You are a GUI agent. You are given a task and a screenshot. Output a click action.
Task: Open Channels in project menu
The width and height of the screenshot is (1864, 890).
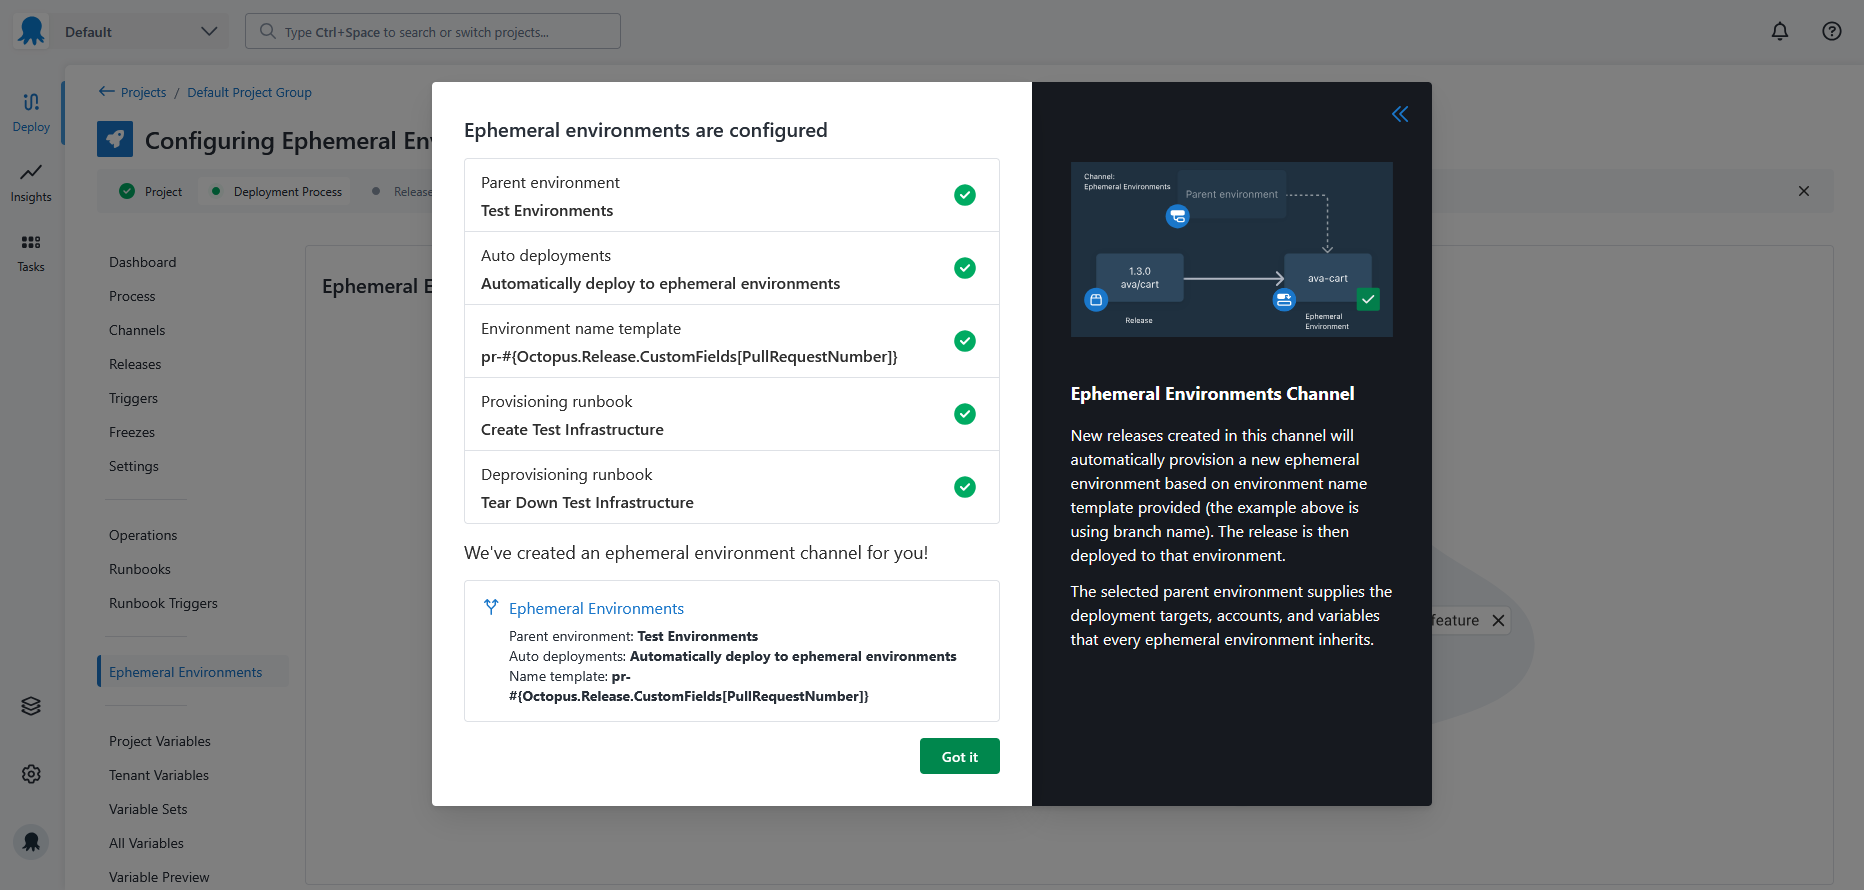pyautogui.click(x=137, y=330)
